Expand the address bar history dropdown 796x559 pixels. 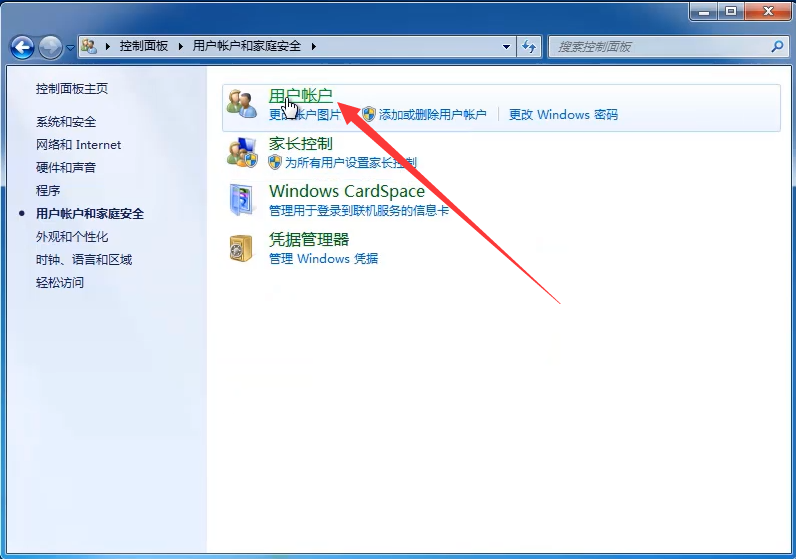click(x=507, y=47)
